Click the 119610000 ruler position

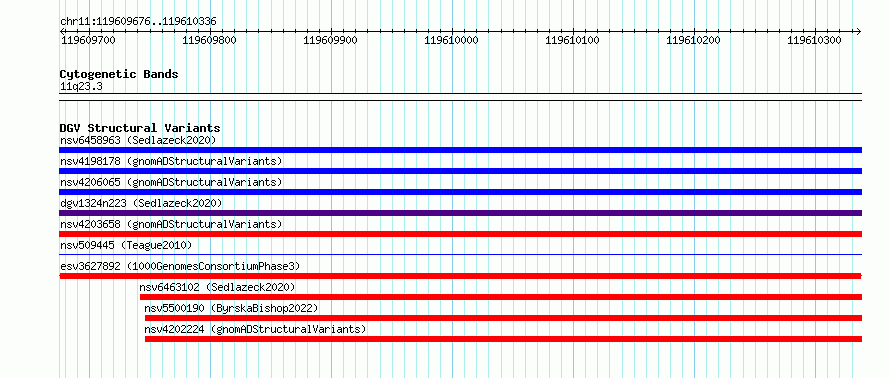tap(451, 40)
